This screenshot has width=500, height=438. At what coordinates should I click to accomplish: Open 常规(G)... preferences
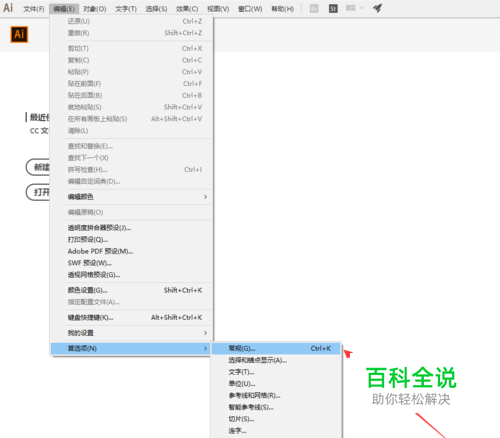(276, 349)
